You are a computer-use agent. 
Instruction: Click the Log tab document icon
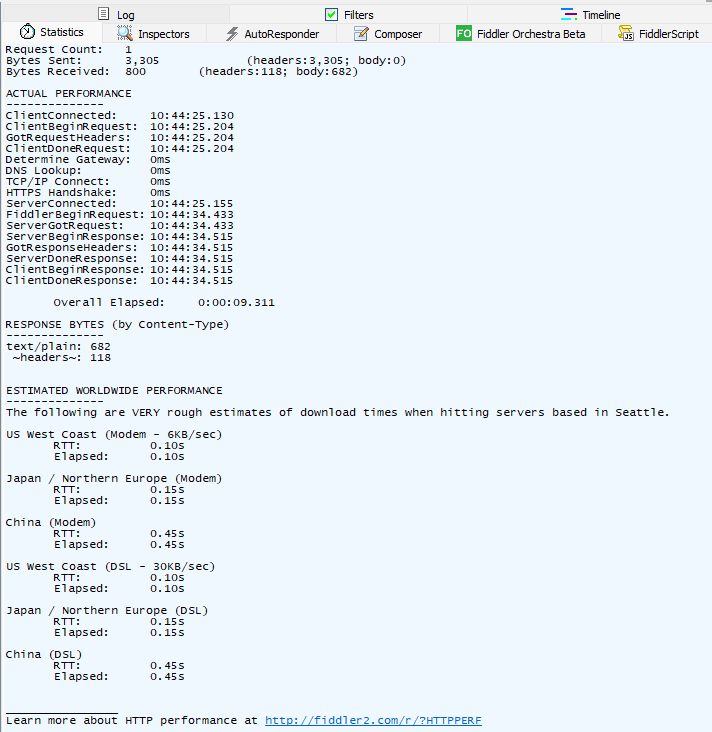coord(104,14)
